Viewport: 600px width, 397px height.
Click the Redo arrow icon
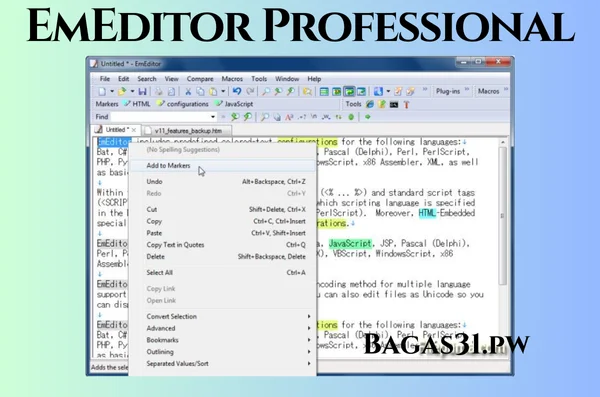250,91
